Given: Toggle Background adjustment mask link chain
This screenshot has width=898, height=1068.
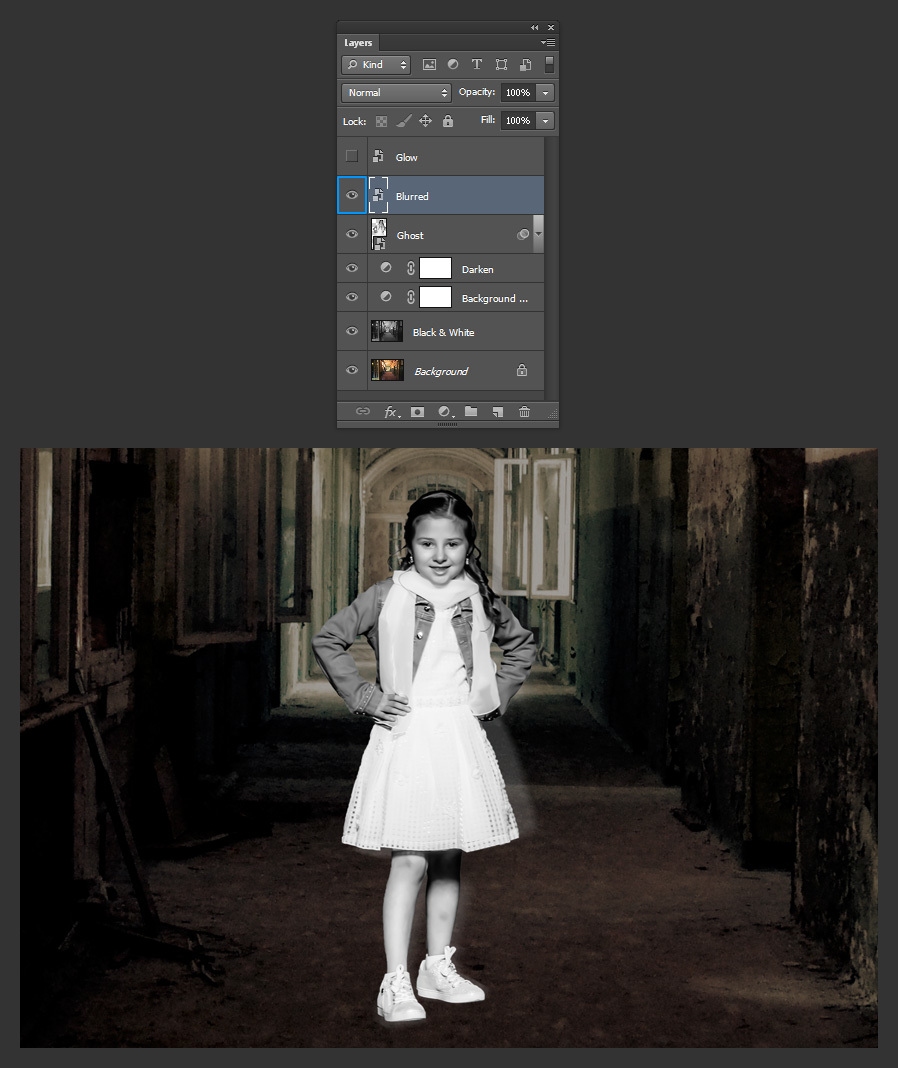Looking at the screenshot, I should (x=411, y=297).
